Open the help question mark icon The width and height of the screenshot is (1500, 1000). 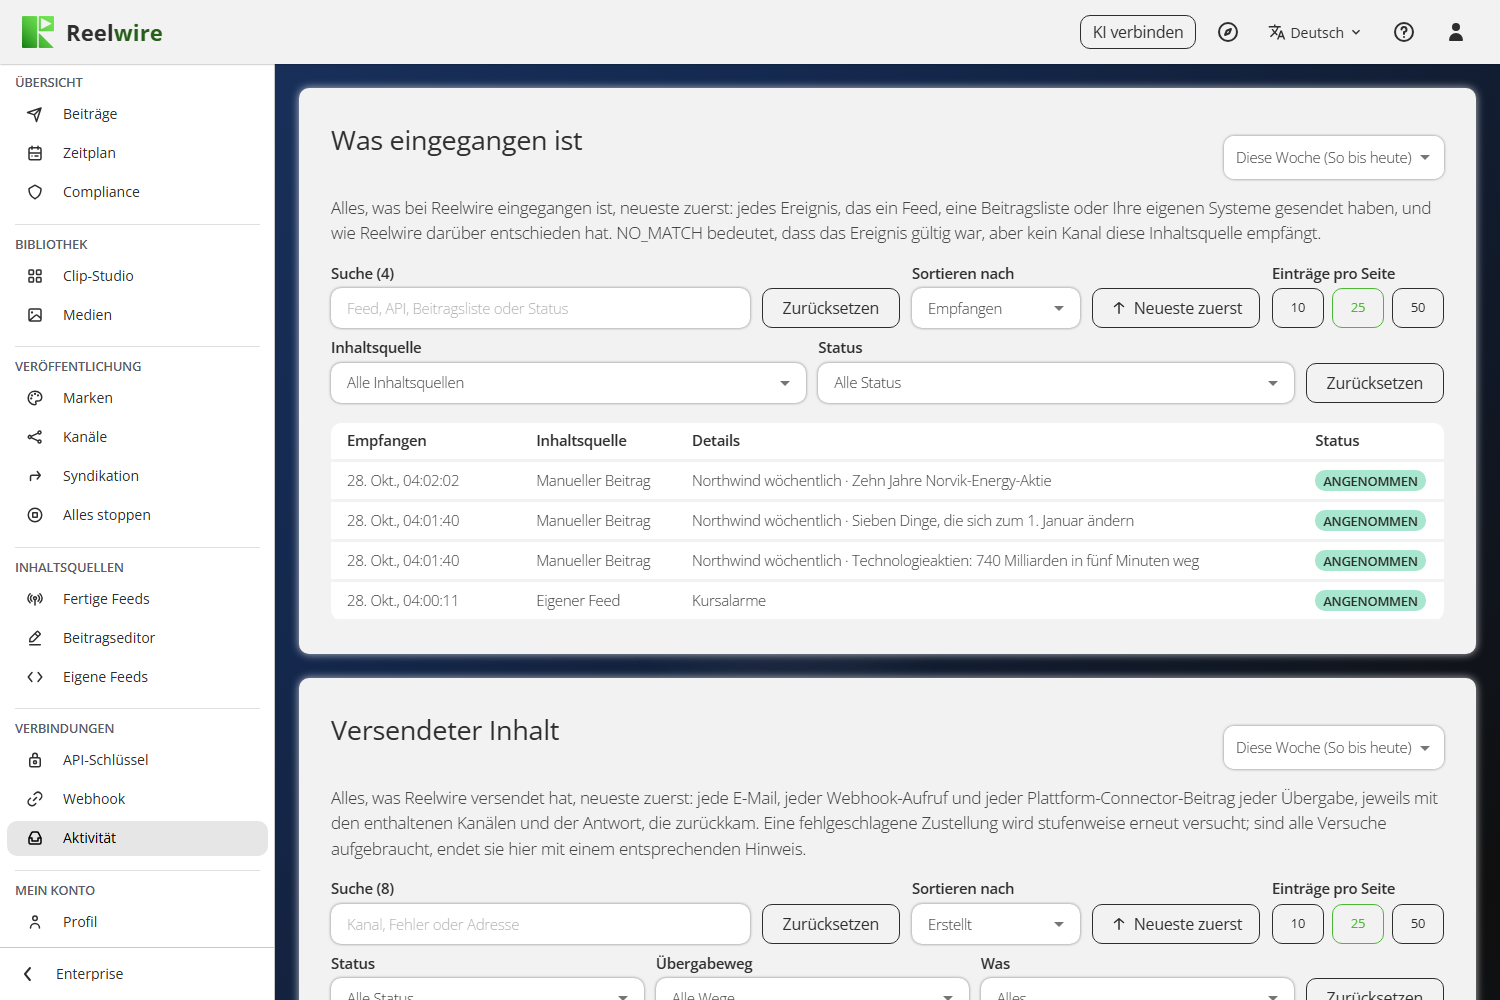point(1404,32)
